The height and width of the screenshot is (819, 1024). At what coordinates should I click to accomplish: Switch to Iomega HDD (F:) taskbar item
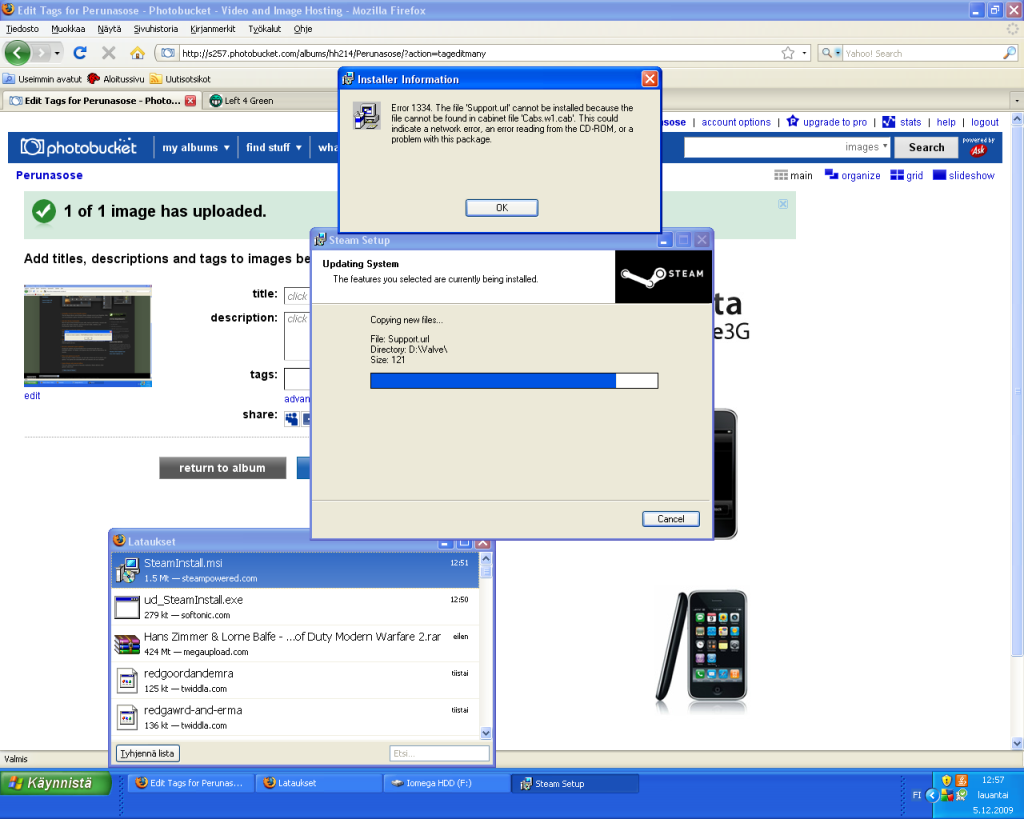pos(447,783)
